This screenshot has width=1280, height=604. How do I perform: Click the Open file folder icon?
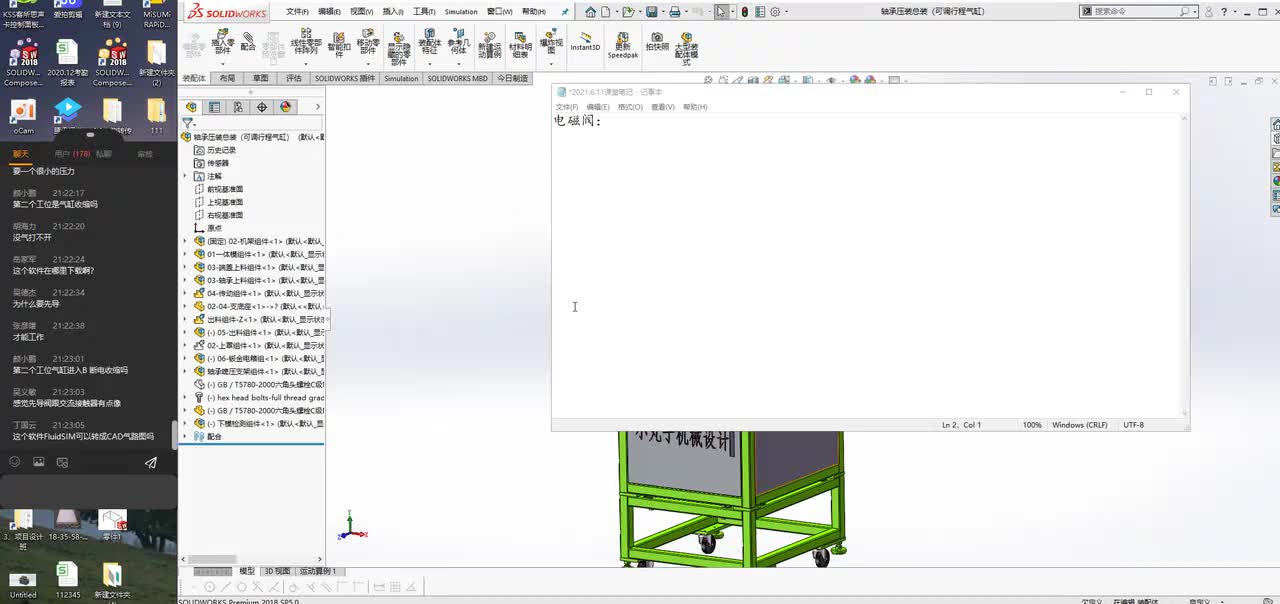(x=628, y=12)
